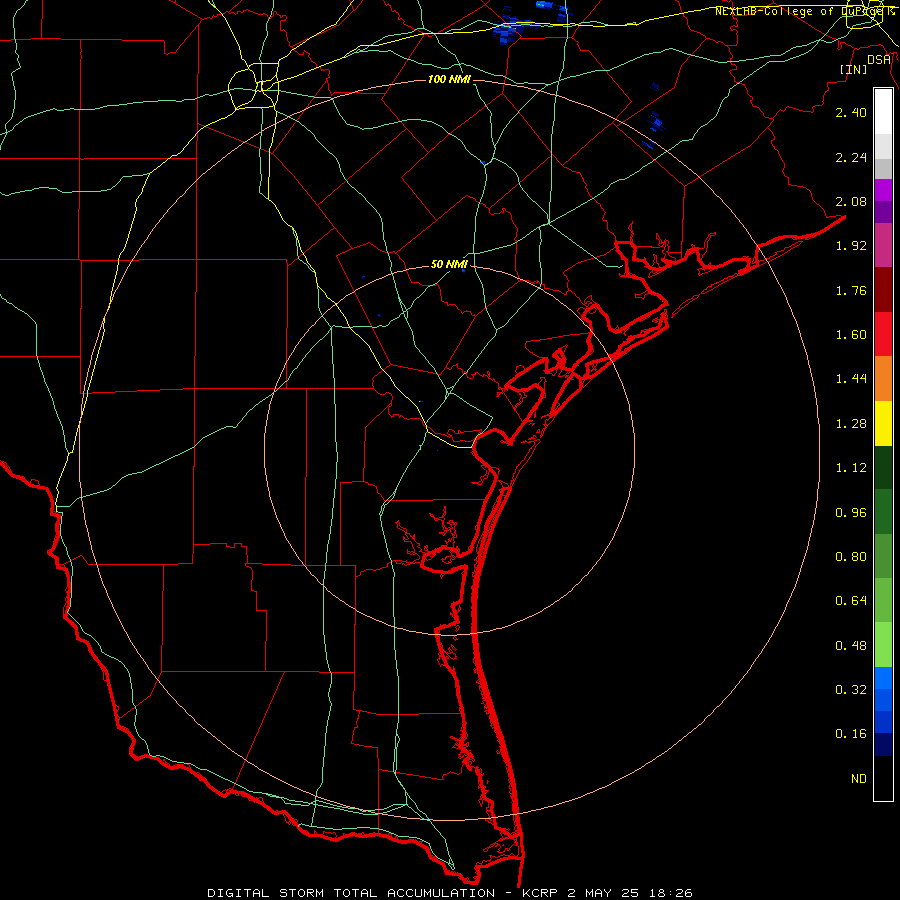
Task: Click the yellow highway loop around the city
Action: pos(253,88)
